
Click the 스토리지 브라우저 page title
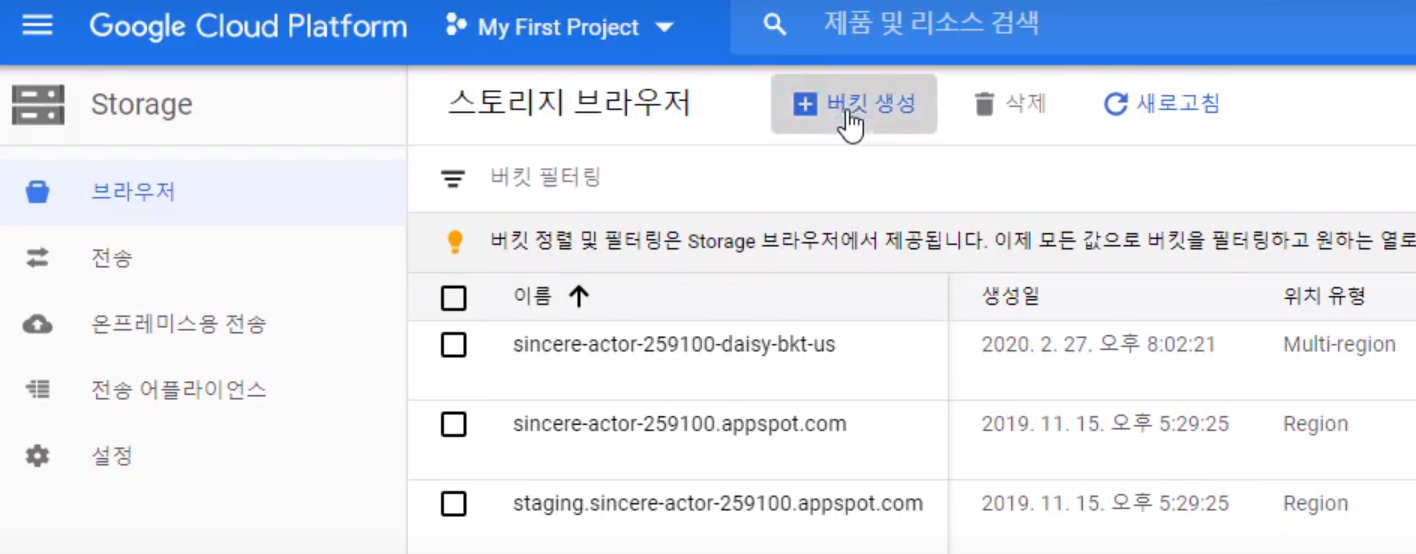click(x=569, y=103)
